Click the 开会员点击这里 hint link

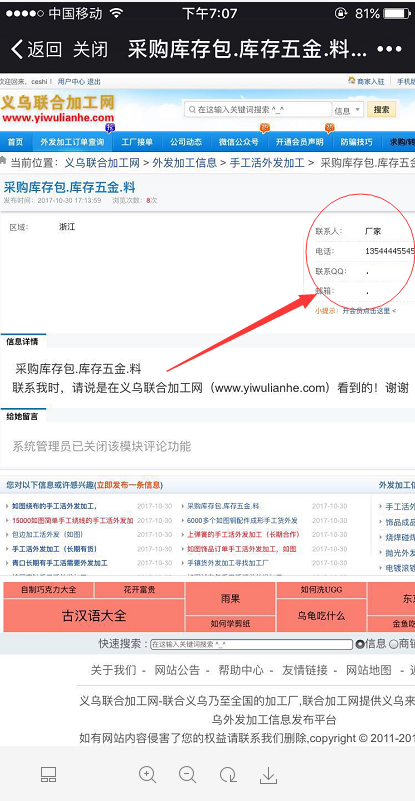[366, 311]
